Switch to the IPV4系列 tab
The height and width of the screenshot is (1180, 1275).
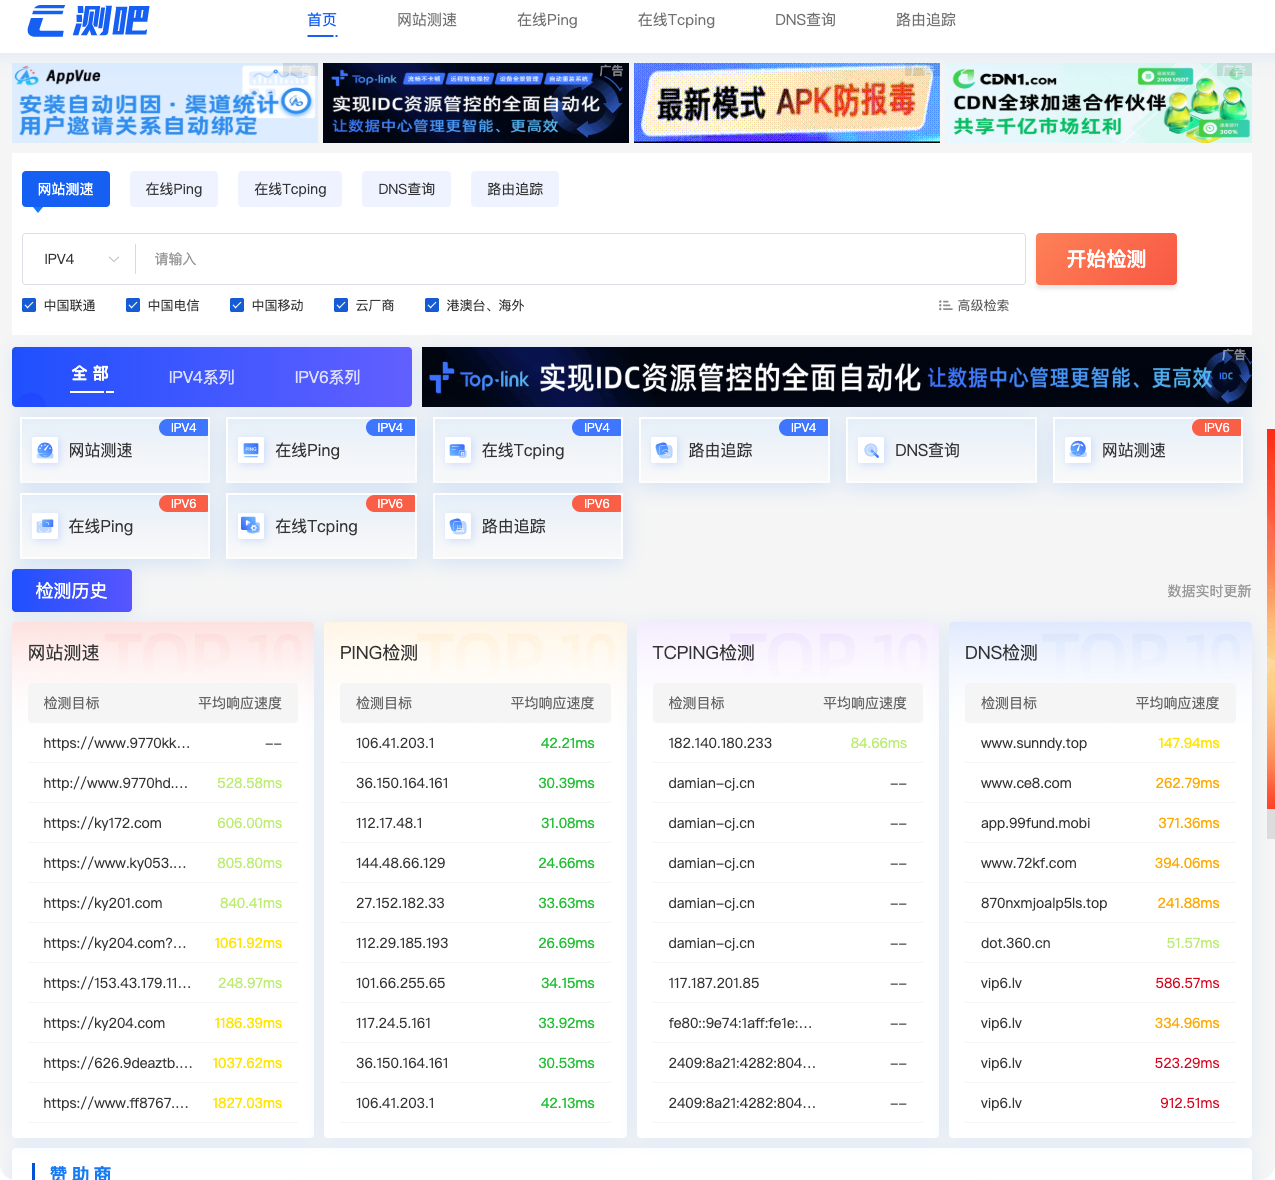coord(202,377)
